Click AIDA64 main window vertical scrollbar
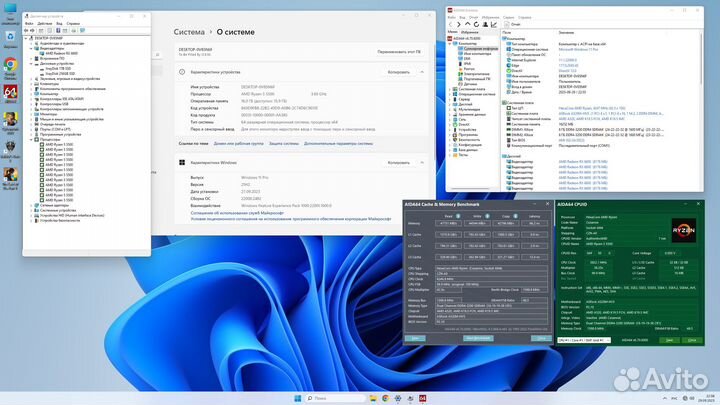This screenshot has width=720, height=405. tap(701, 60)
